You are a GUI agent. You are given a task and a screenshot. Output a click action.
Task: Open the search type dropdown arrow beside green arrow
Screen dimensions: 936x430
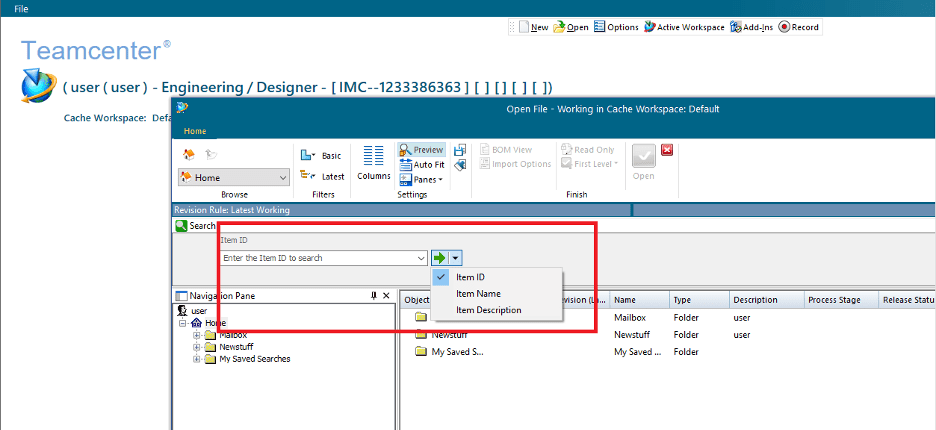click(x=455, y=258)
